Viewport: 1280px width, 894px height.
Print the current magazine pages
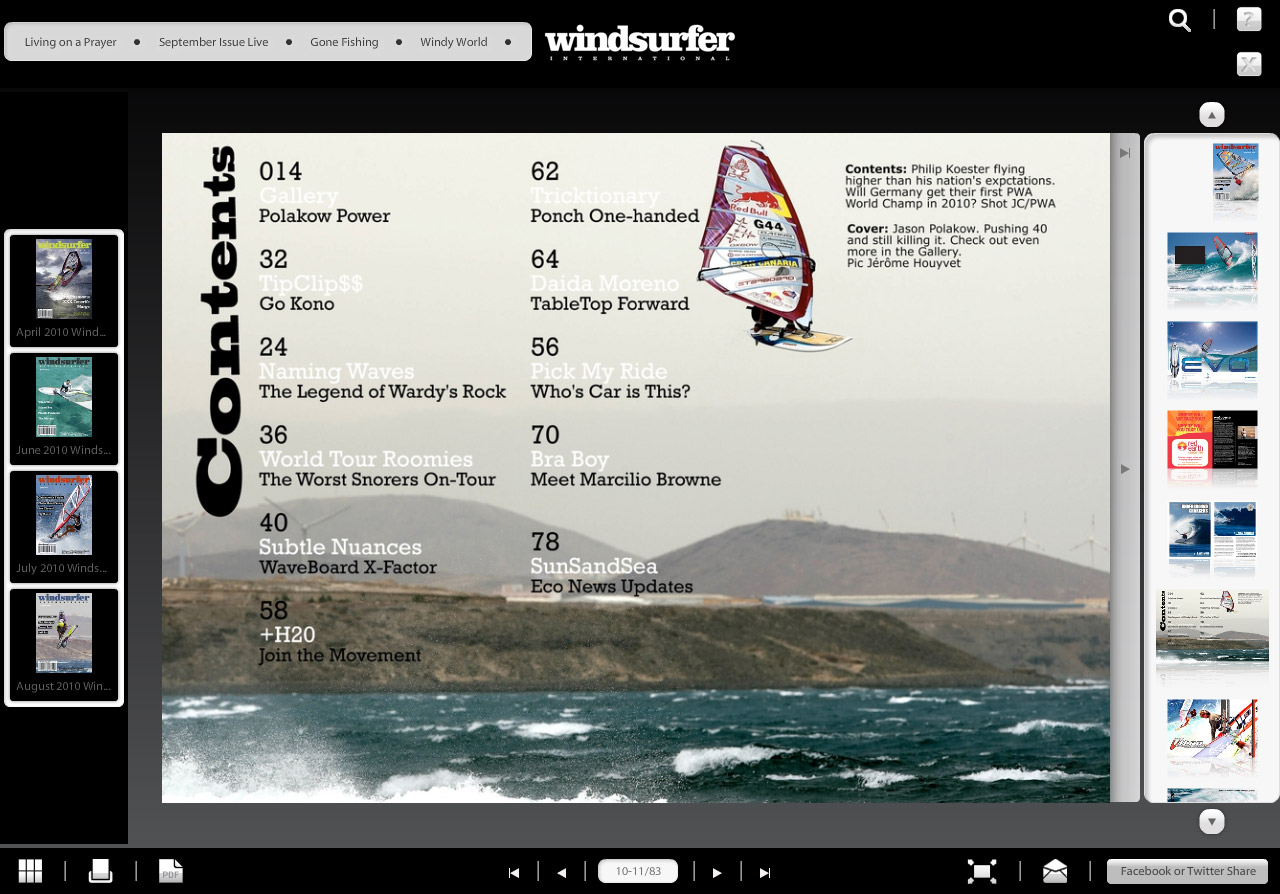point(100,871)
